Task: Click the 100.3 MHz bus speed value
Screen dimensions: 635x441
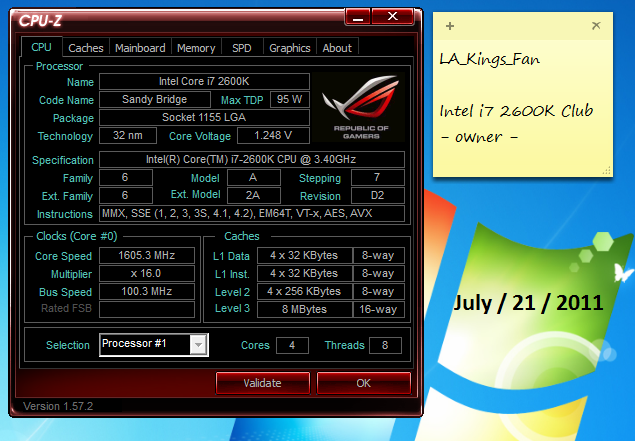Action: (x=147, y=291)
